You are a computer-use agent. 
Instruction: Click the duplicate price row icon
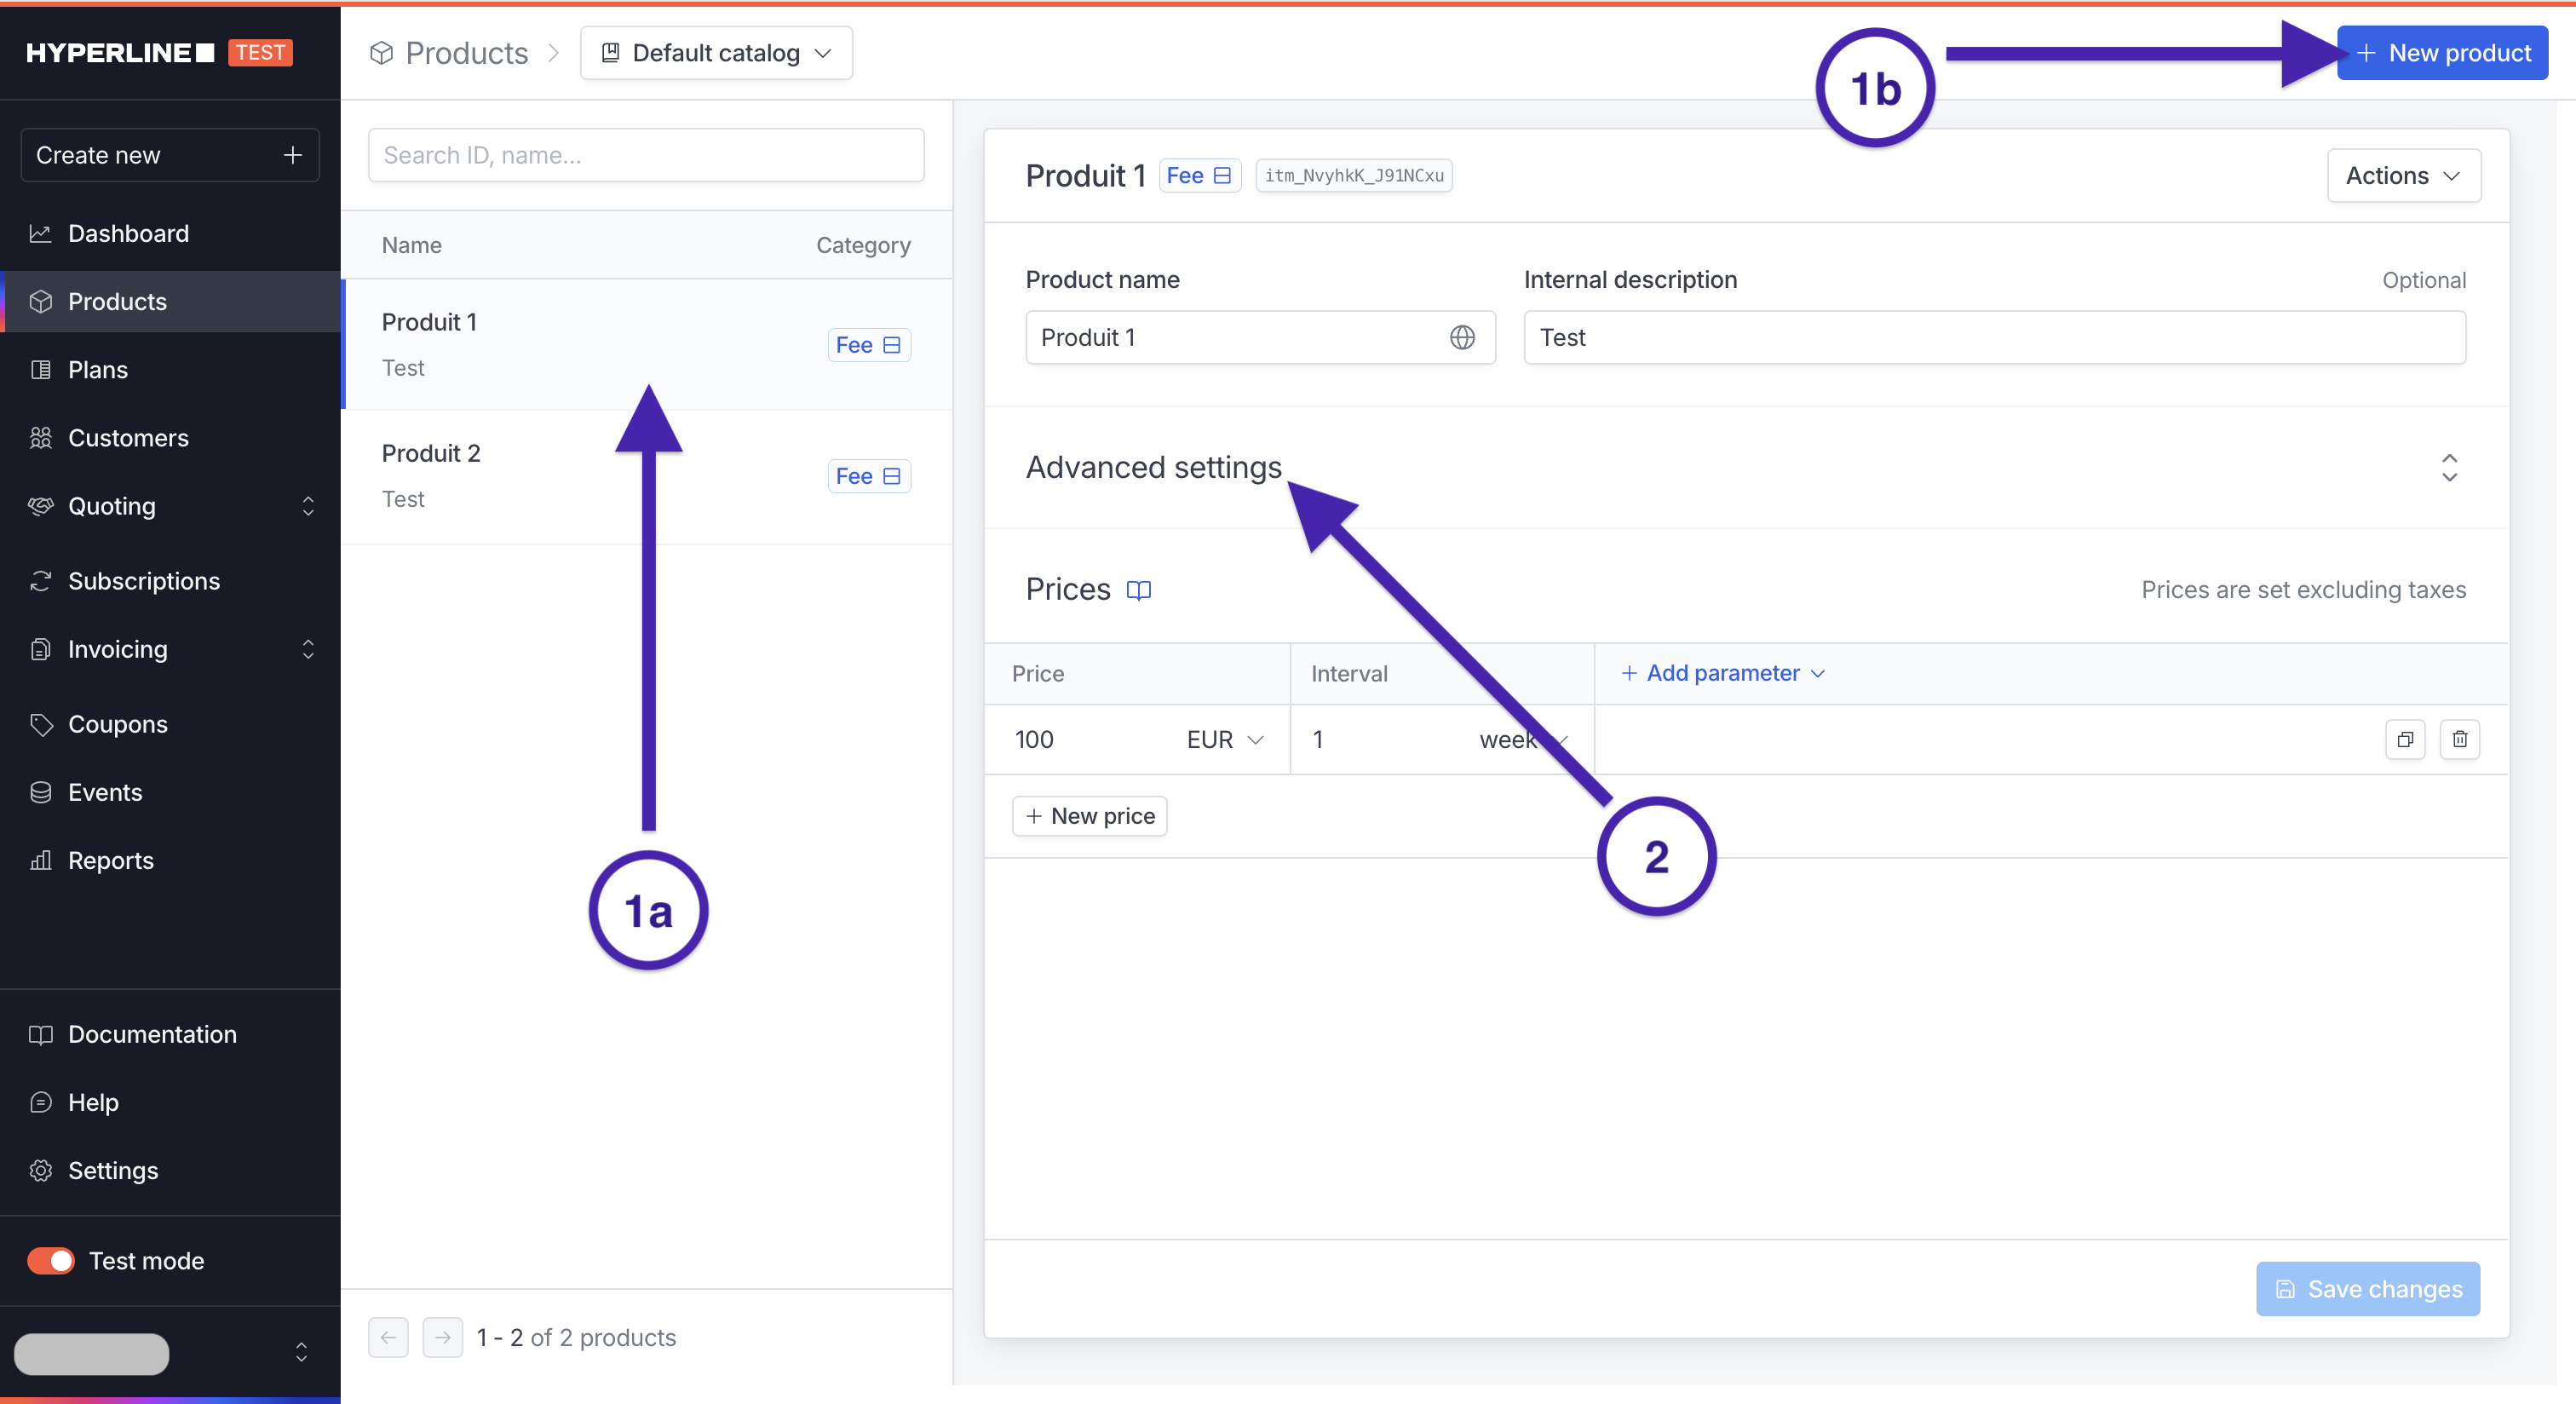click(x=2405, y=739)
